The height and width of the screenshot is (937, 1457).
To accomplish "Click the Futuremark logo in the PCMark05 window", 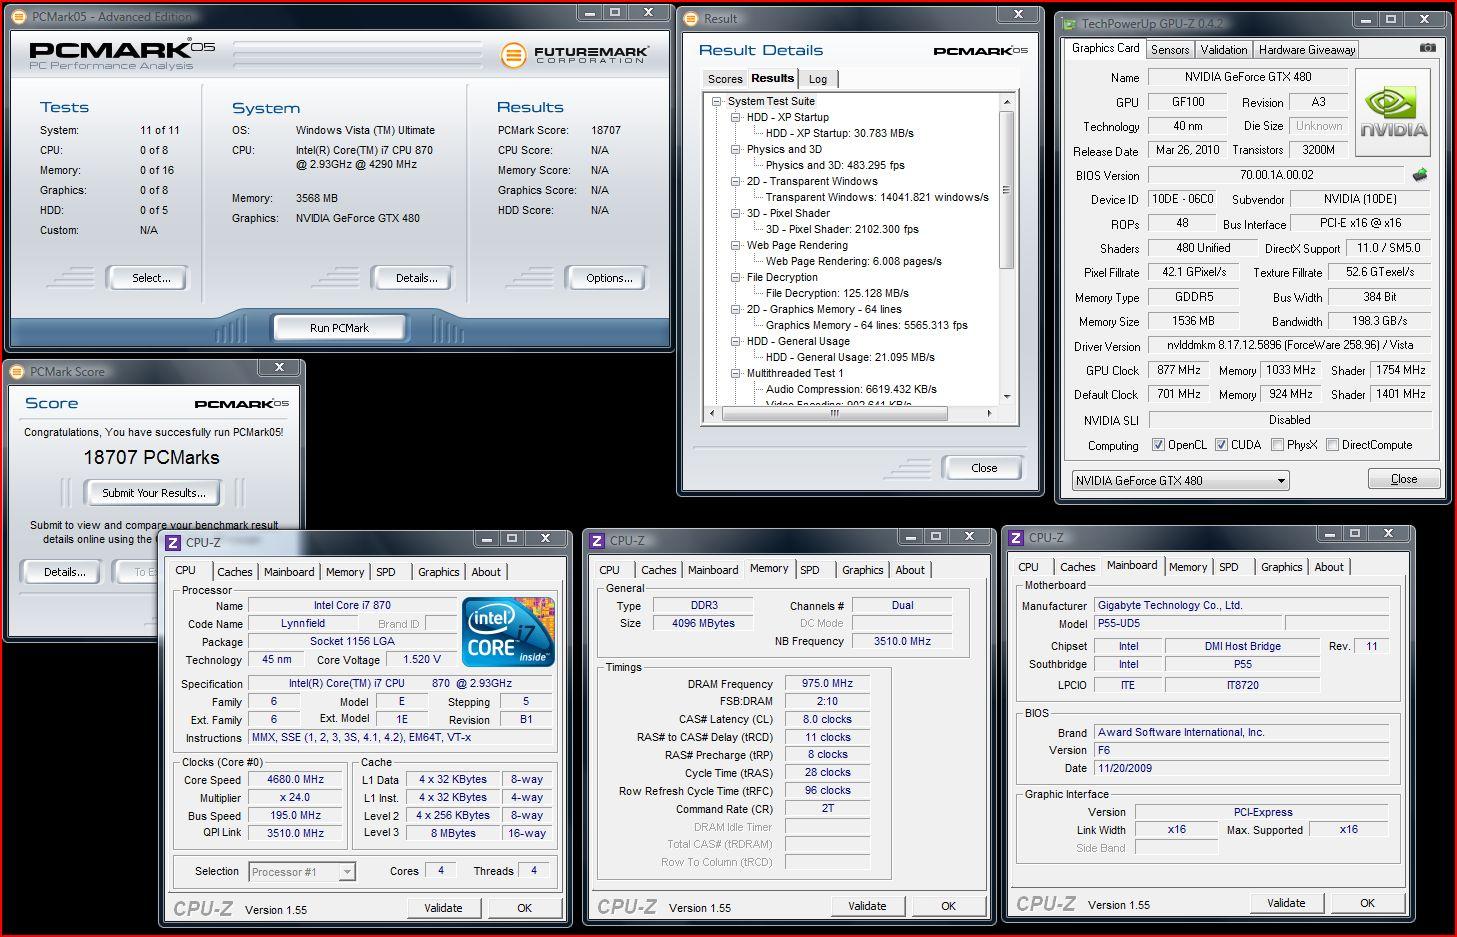I will pos(575,54).
